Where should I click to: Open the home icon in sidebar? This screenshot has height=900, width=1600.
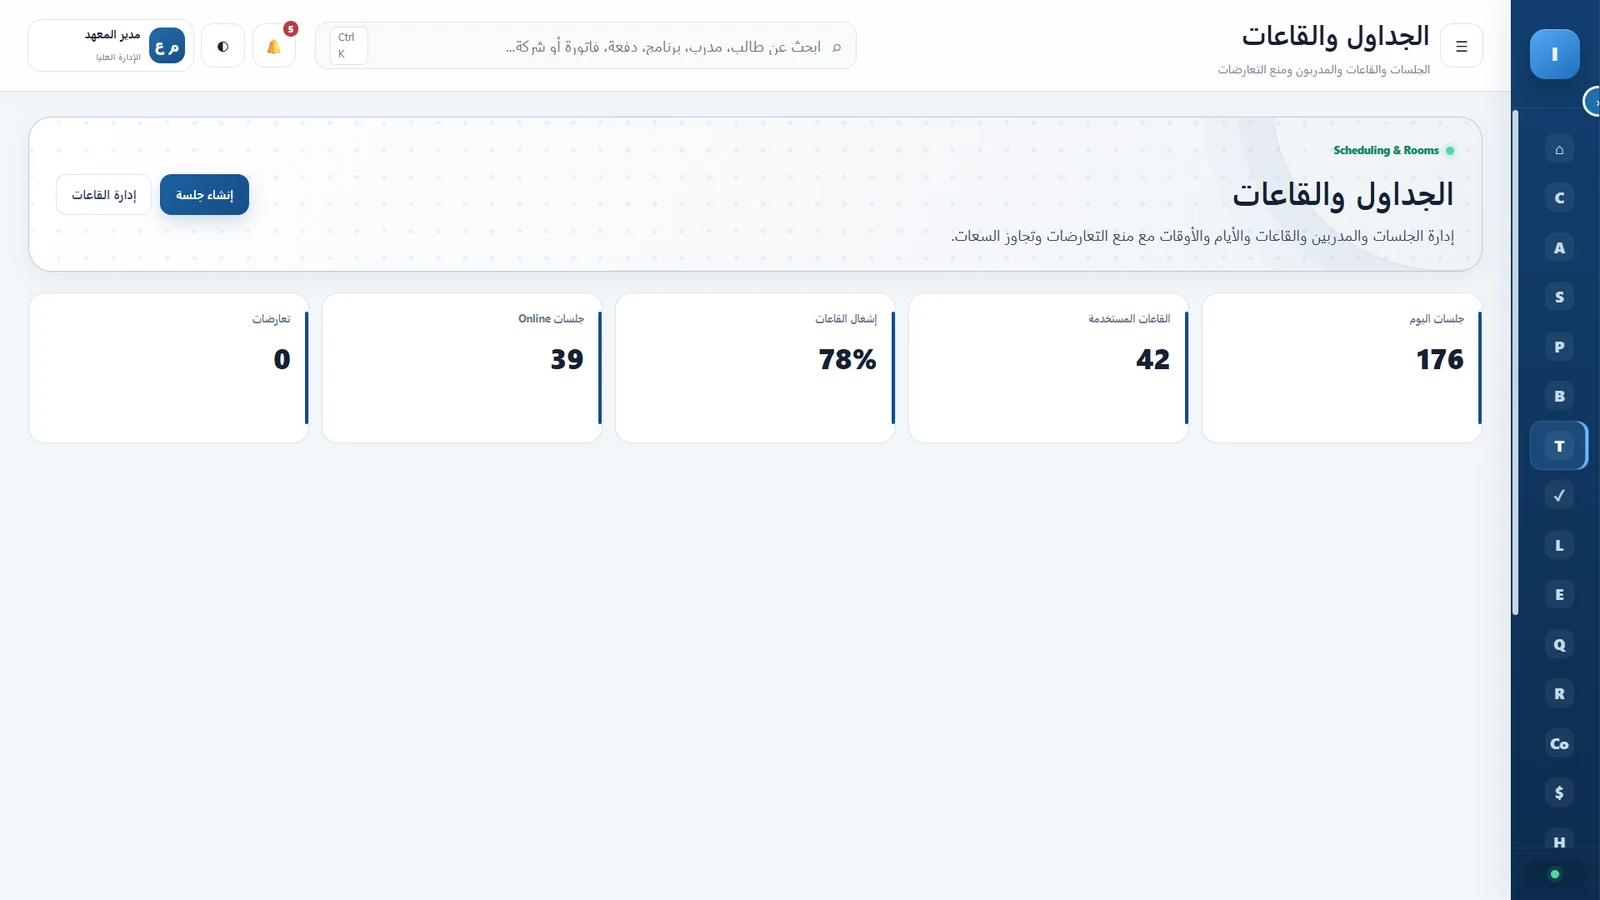point(1558,149)
